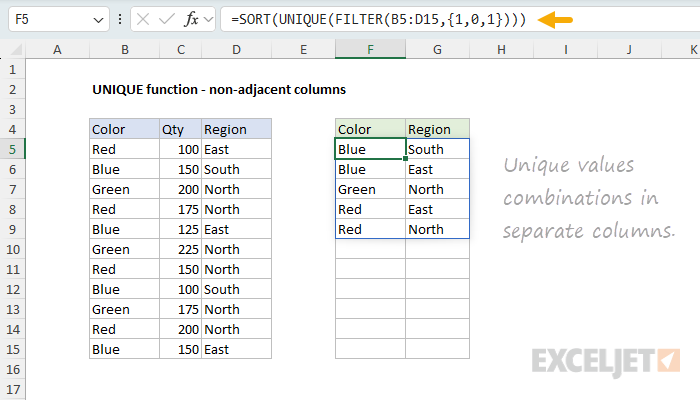Image resolution: width=700 pixels, height=400 pixels.
Task: Click 'East' in cell D15
Action: (237, 349)
